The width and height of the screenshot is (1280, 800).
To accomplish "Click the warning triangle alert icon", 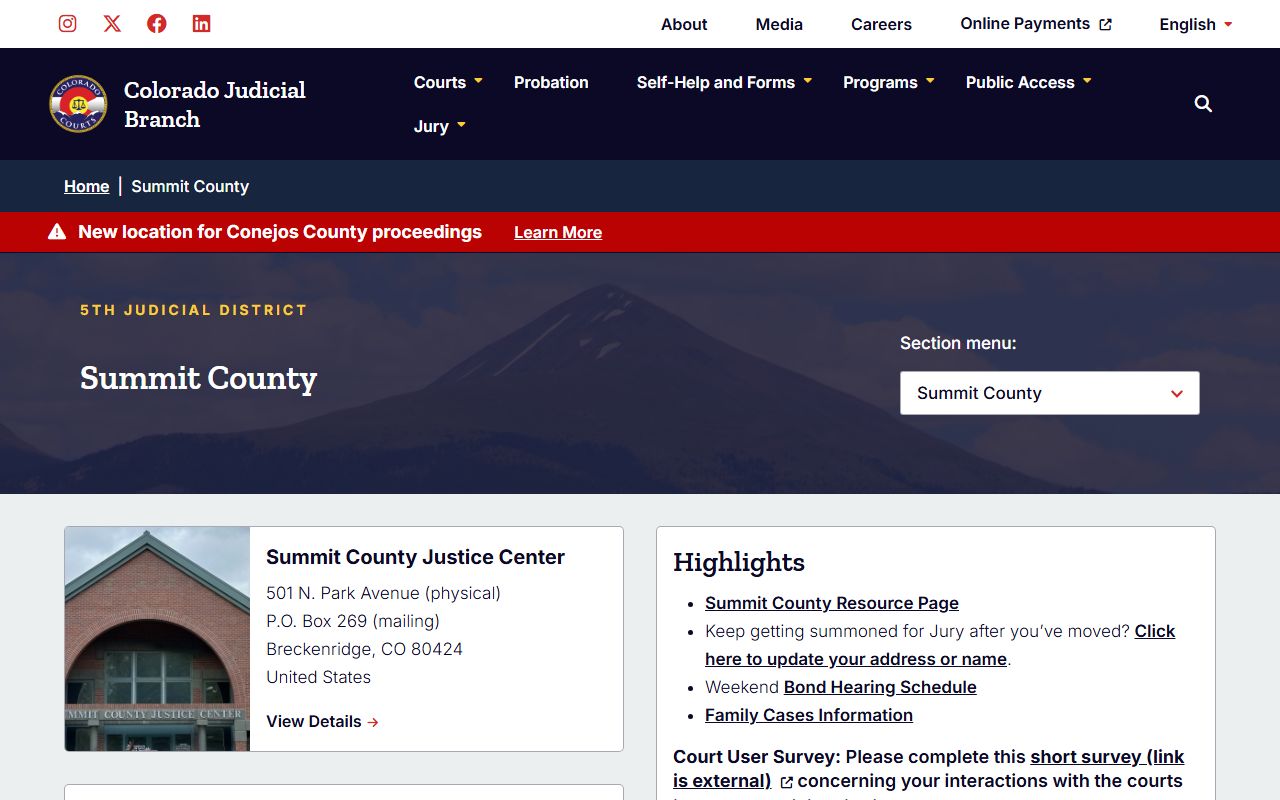I will (x=57, y=232).
